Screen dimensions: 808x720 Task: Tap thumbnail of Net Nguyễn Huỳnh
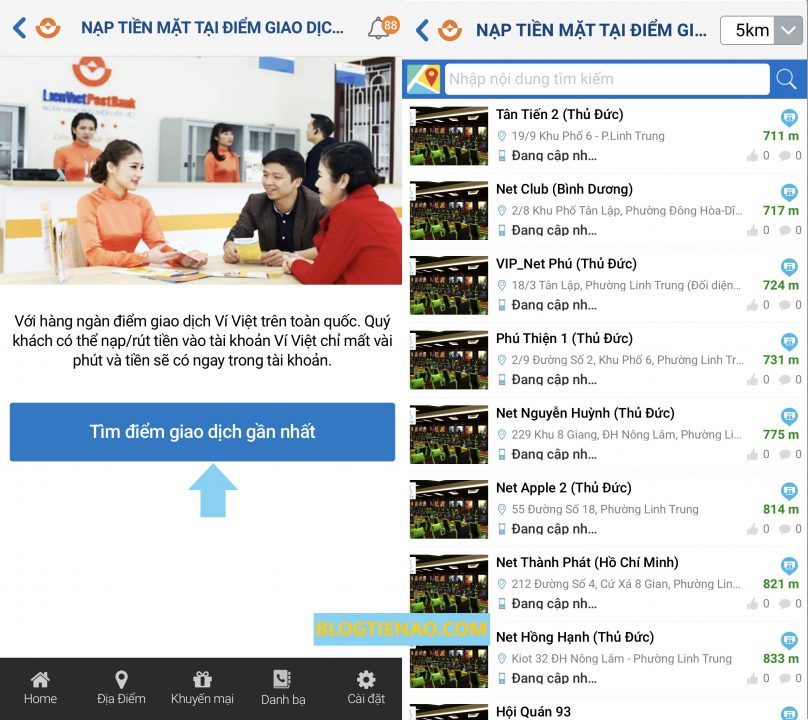[448, 435]
